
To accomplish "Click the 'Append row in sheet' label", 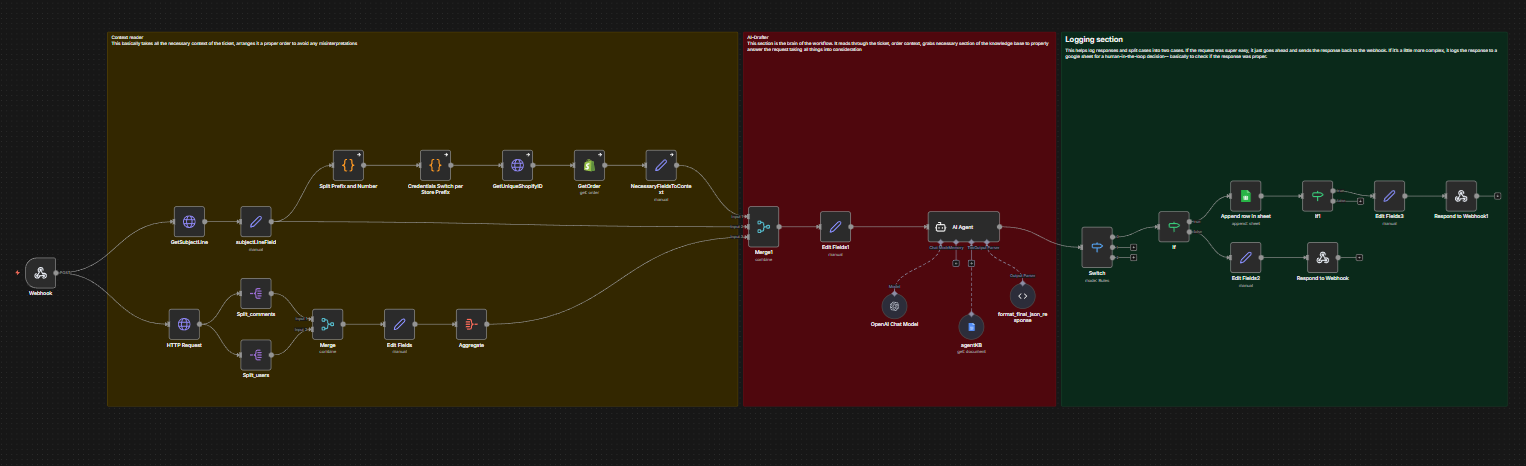I will (x=1245, y=217).
